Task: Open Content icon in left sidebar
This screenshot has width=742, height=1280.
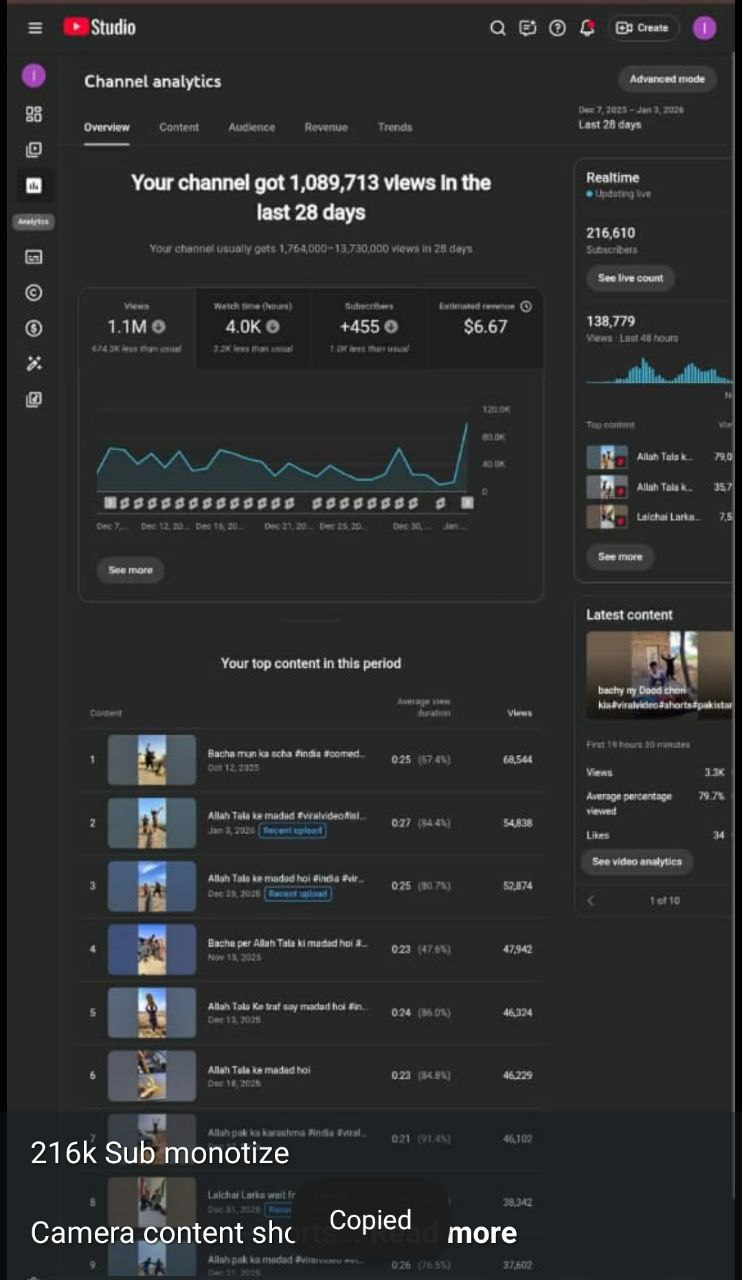Action: [34, 150]
